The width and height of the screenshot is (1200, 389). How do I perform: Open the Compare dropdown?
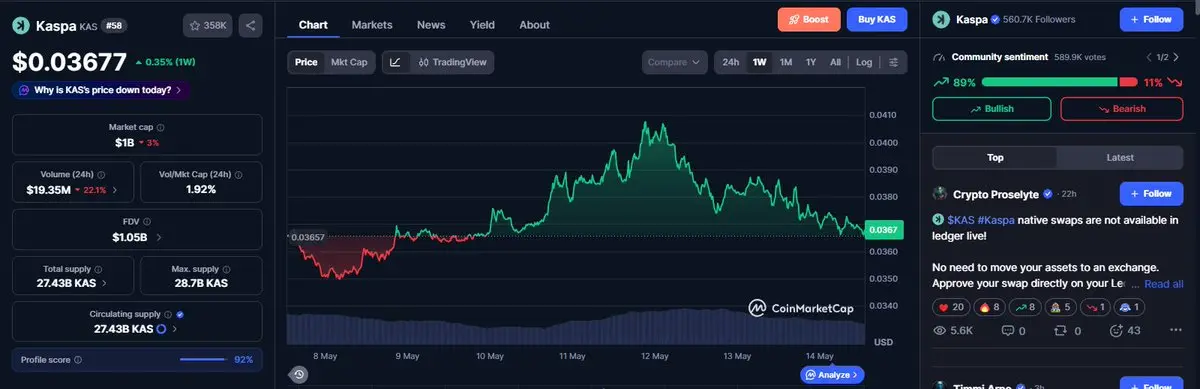[x=674, y=62]
